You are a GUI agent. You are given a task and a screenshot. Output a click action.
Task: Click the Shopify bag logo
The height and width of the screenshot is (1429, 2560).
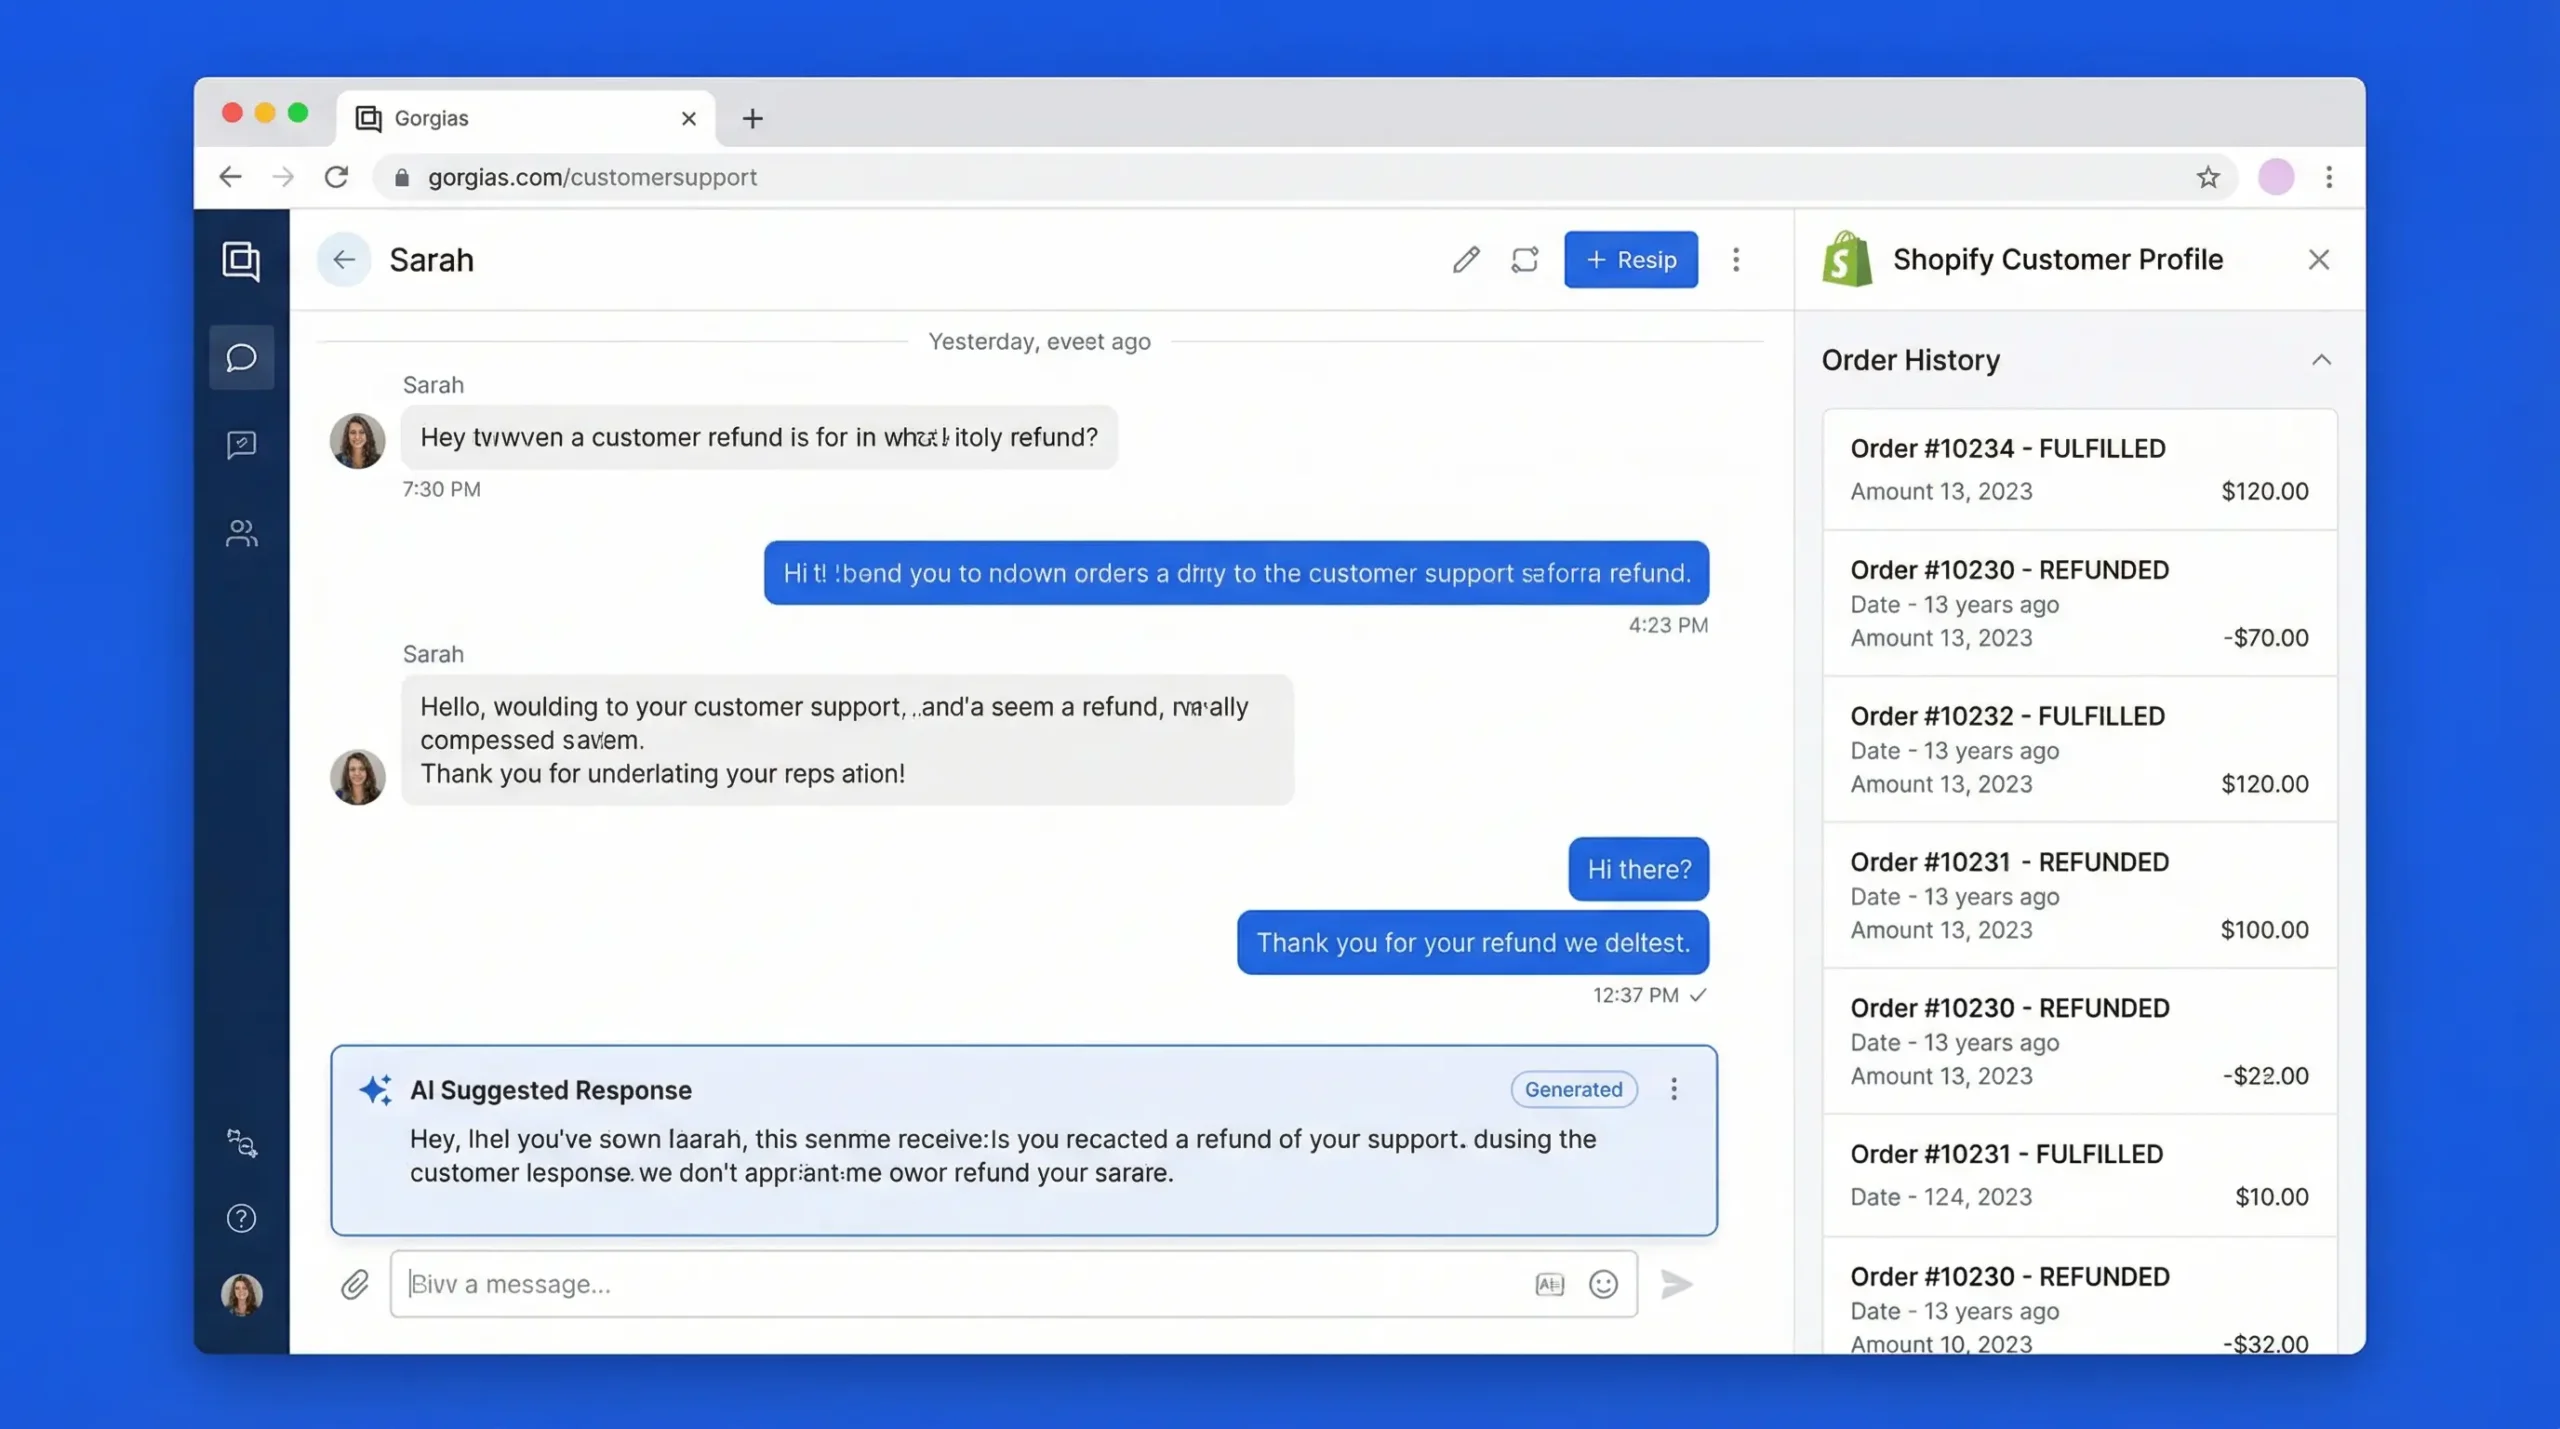1846,259
